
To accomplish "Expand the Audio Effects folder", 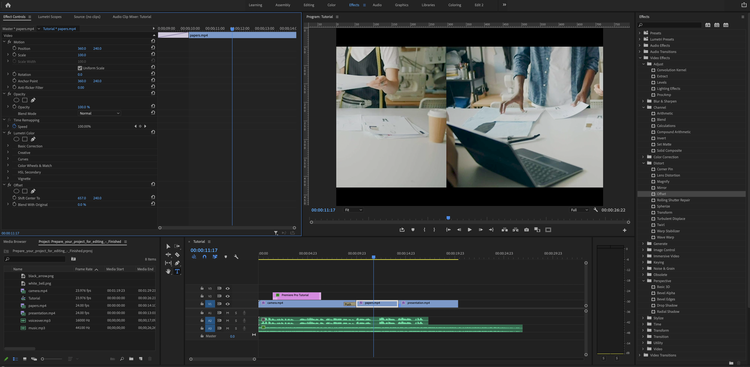I will 641,45.
